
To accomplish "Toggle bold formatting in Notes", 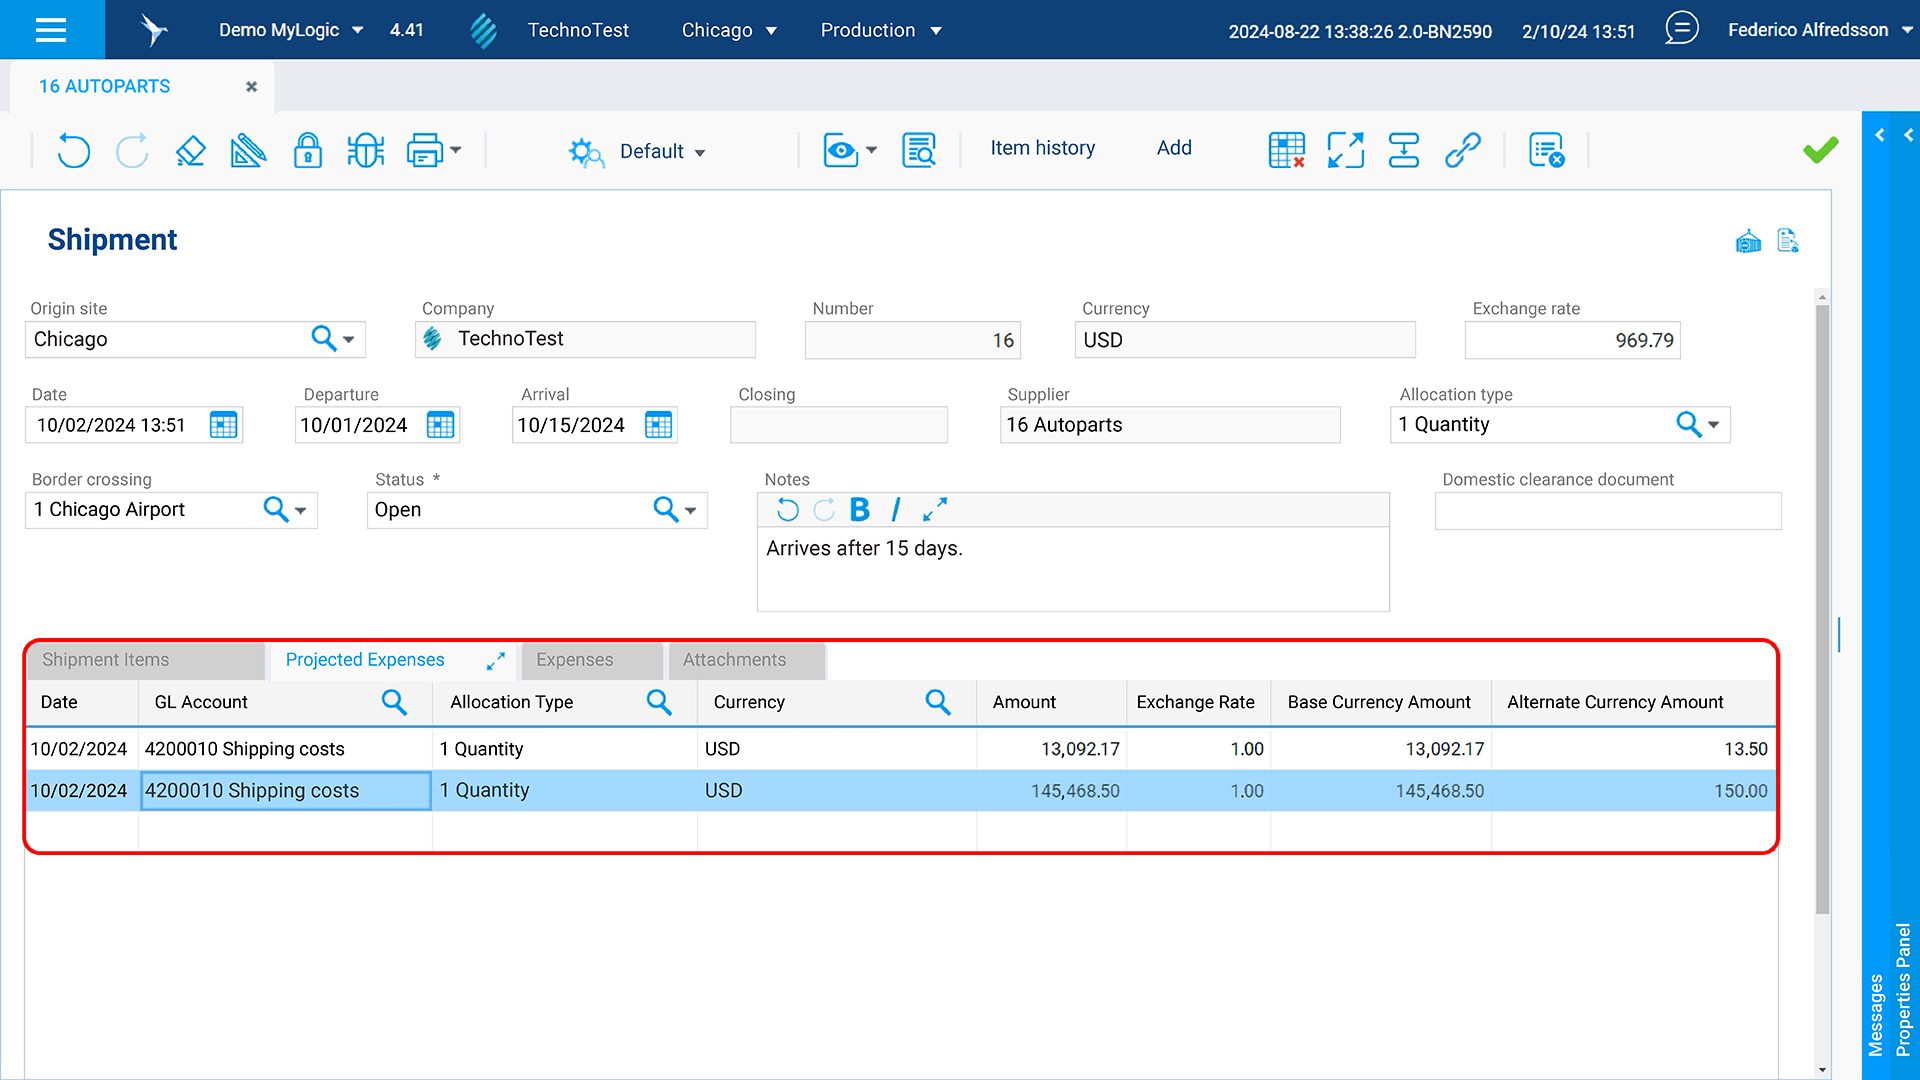I will (859, 510).
